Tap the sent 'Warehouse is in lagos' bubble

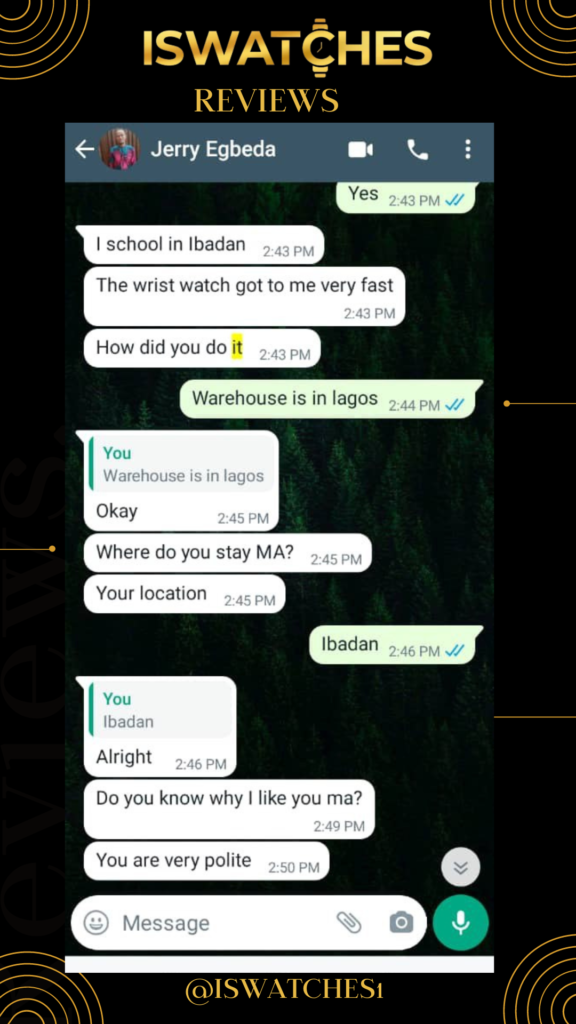click(332, 399)
